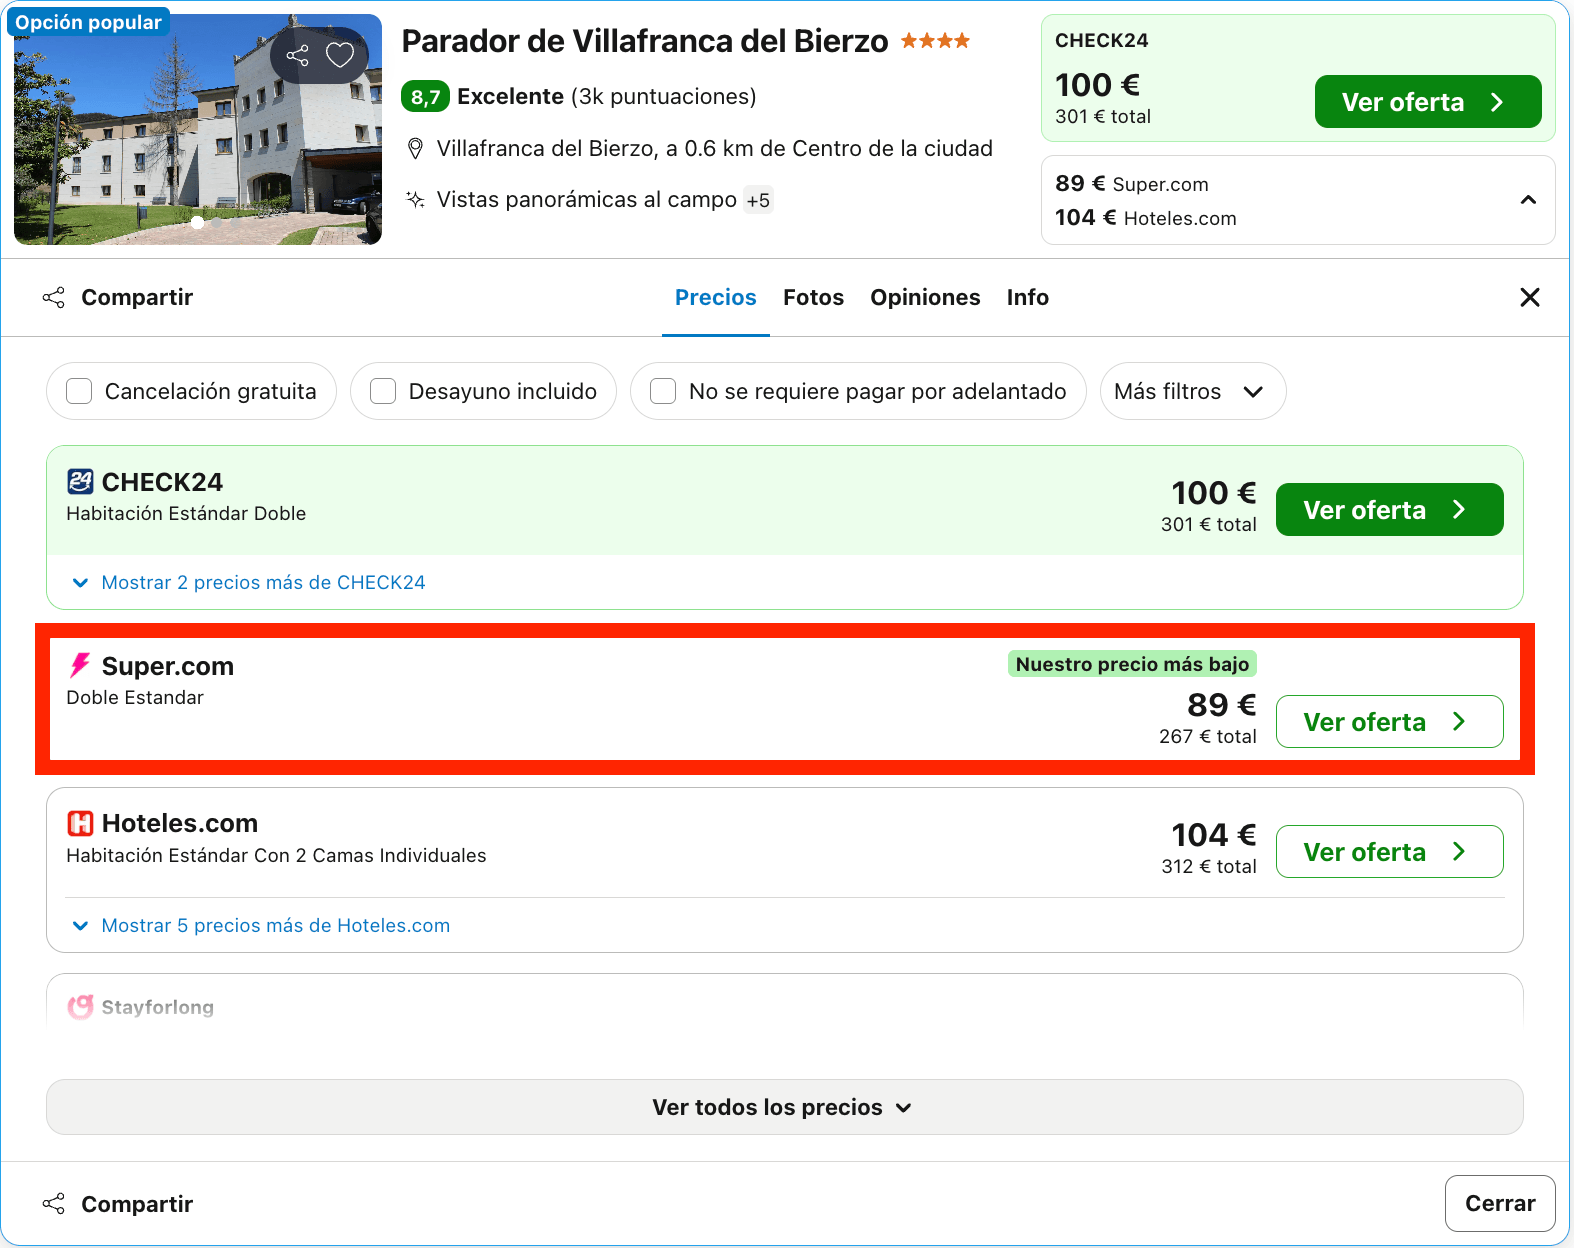This screenshot has width=1574, height=1248.
Task: Click the bottom Compartir label
Action: pos(137,1204)
